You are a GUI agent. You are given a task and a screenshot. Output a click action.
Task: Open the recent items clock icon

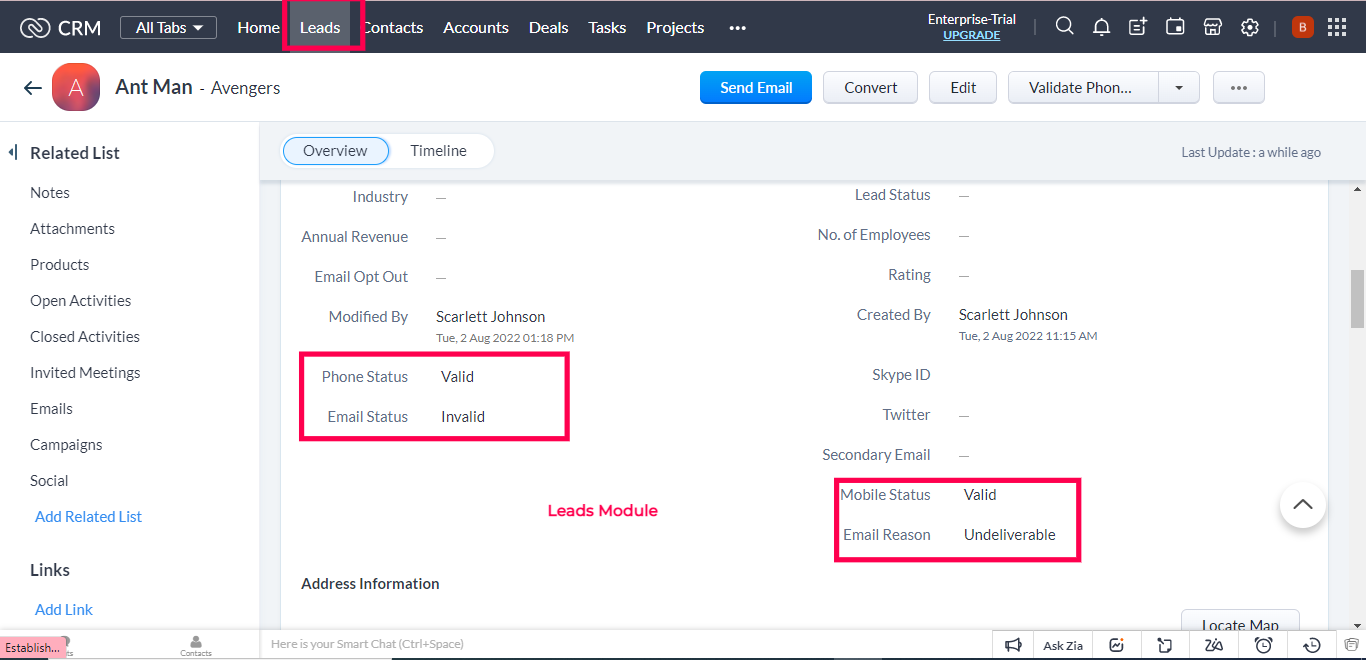(x=1313, y=645)
